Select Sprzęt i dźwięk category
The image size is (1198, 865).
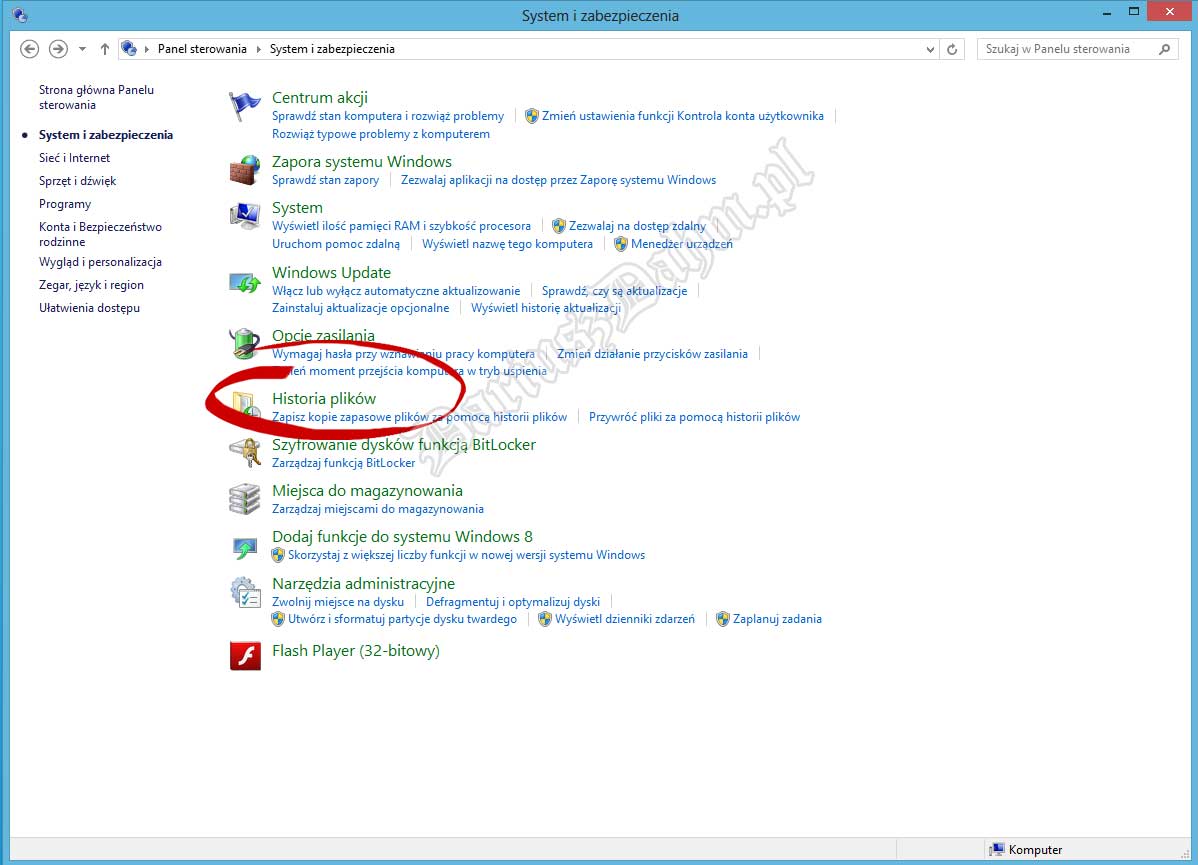coord(77,181)
